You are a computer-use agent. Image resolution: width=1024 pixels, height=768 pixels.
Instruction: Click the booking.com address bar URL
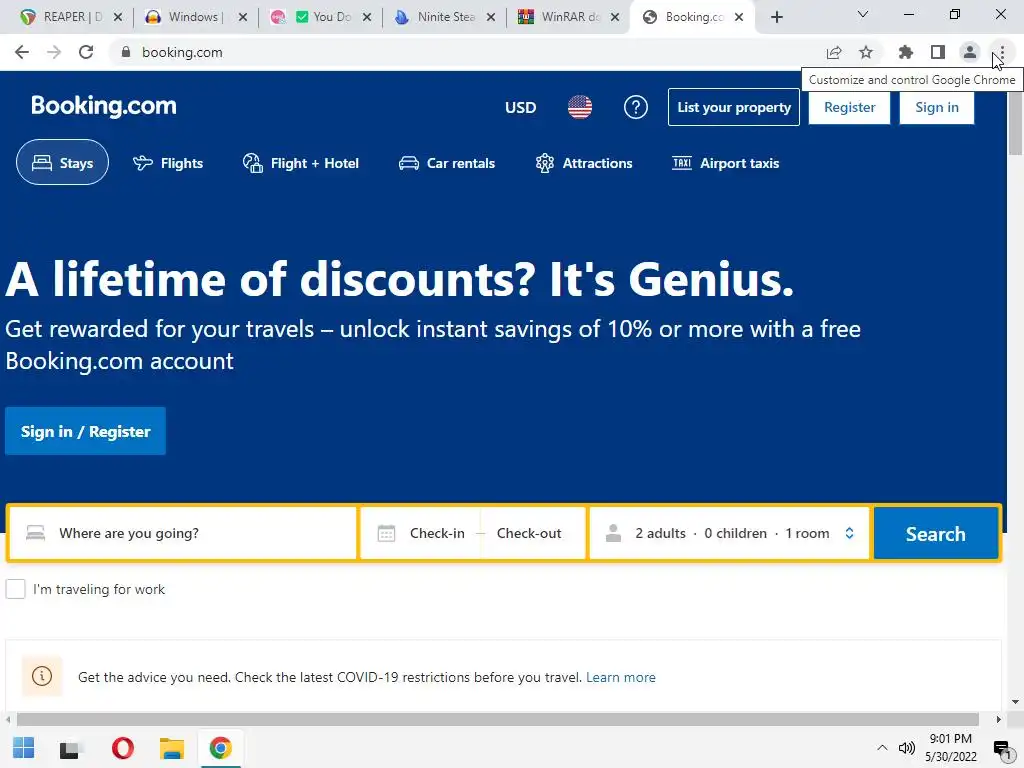point(182,52)
